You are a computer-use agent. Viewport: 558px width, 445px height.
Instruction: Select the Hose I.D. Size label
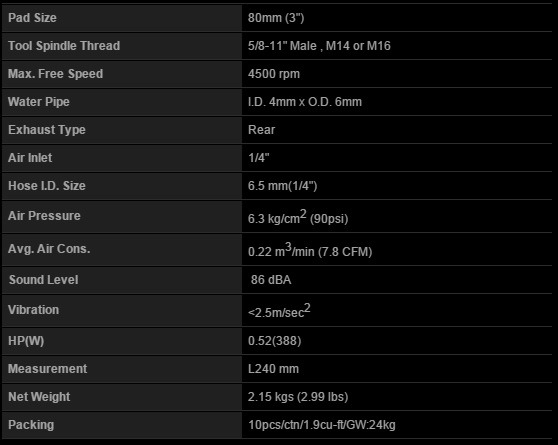pyautogui.click(x=47, y=186)
